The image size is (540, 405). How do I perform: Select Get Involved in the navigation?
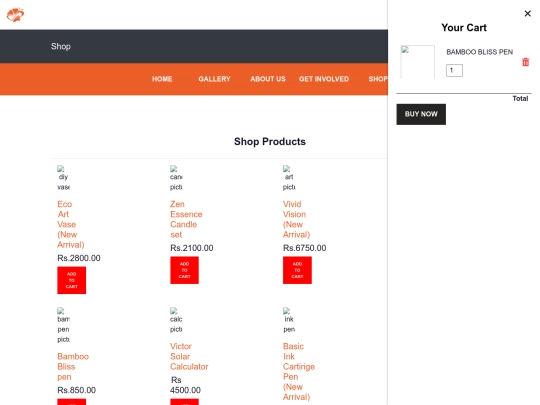pos(324,79)
